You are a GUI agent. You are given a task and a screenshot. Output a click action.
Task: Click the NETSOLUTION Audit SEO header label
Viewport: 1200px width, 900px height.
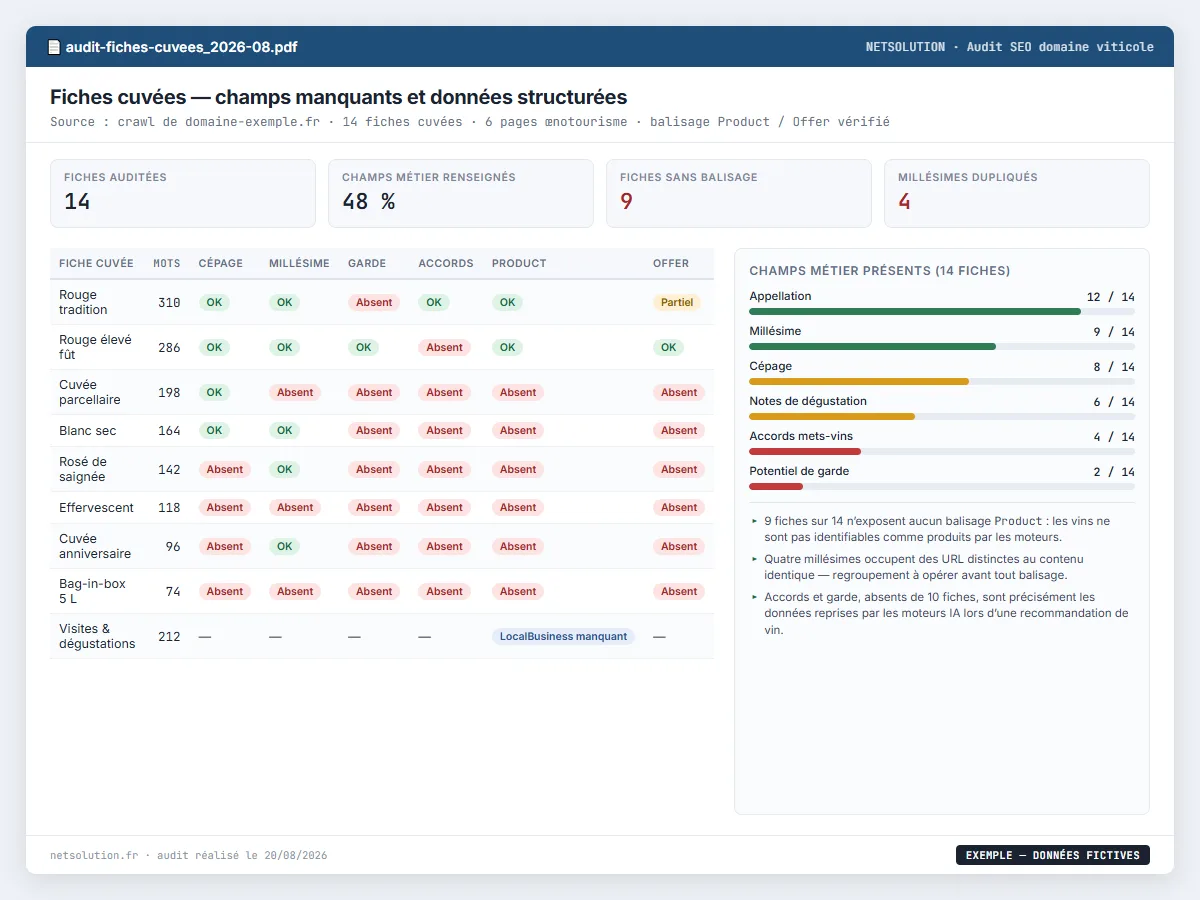[x=1009, y=47]
